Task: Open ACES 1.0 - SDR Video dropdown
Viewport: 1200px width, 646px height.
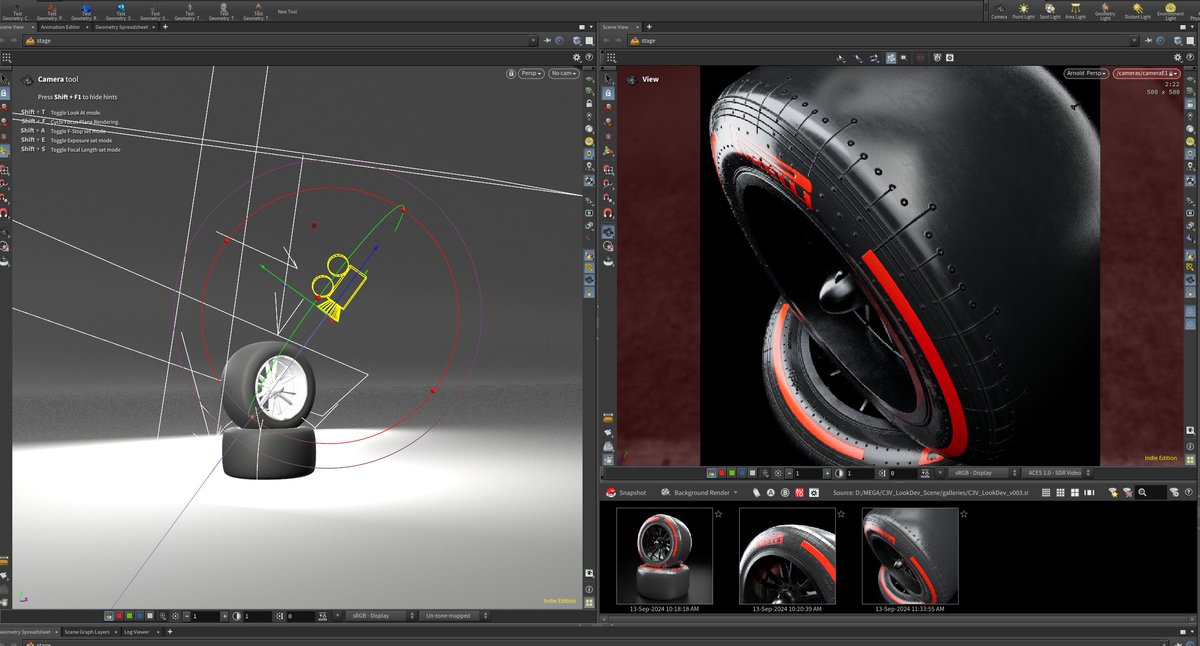Action: [1058, 473]
